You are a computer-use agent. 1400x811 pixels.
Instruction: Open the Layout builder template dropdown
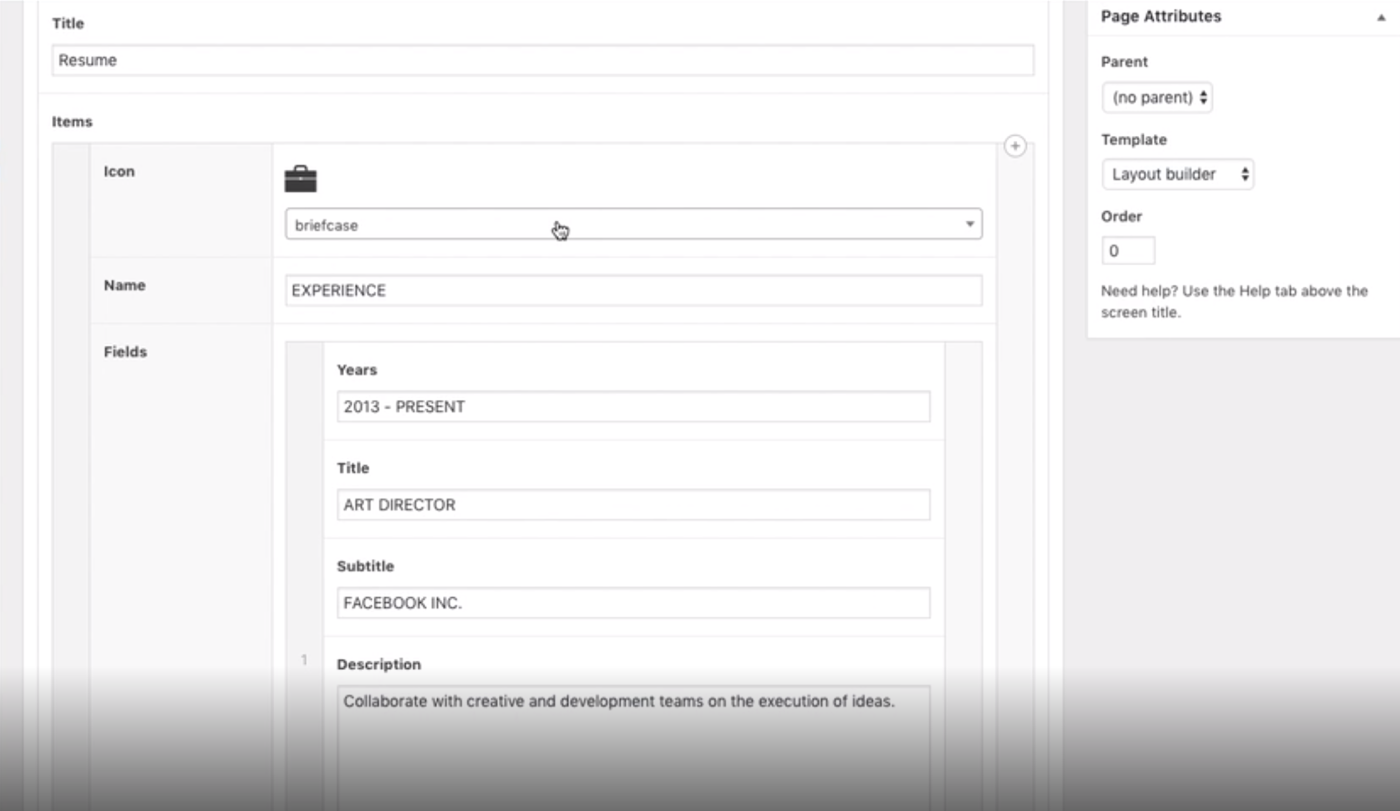pos(1178,174)
